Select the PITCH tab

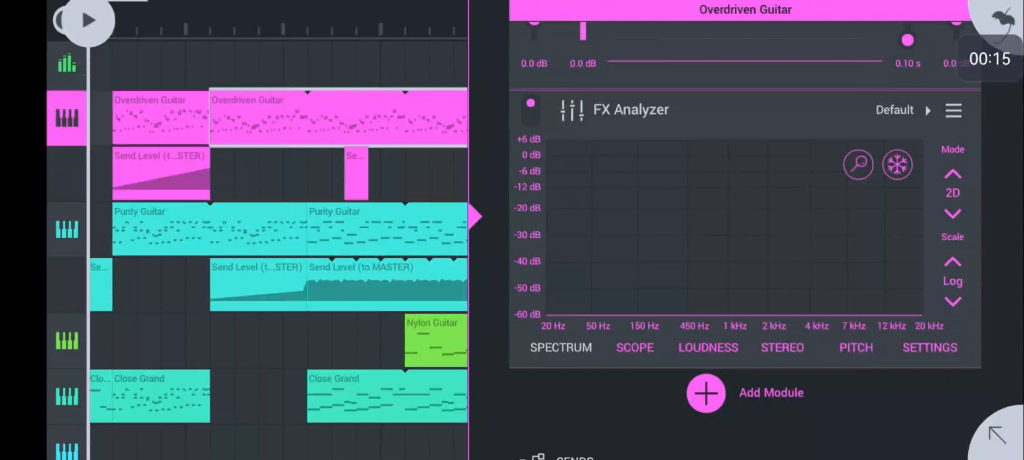pos(856,348)
